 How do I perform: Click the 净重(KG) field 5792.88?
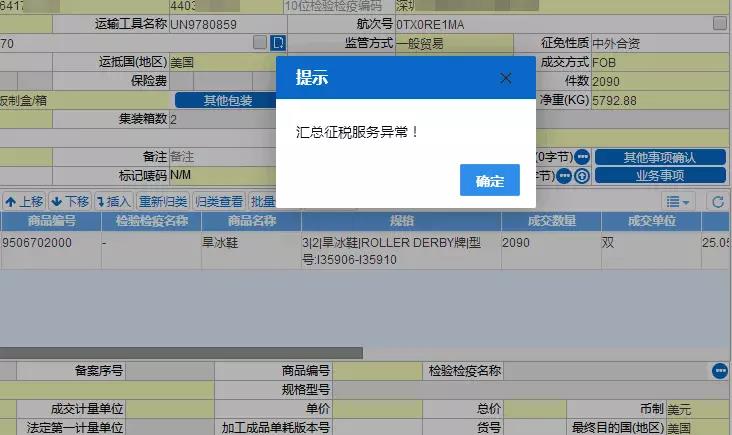(x=660, y=100)
